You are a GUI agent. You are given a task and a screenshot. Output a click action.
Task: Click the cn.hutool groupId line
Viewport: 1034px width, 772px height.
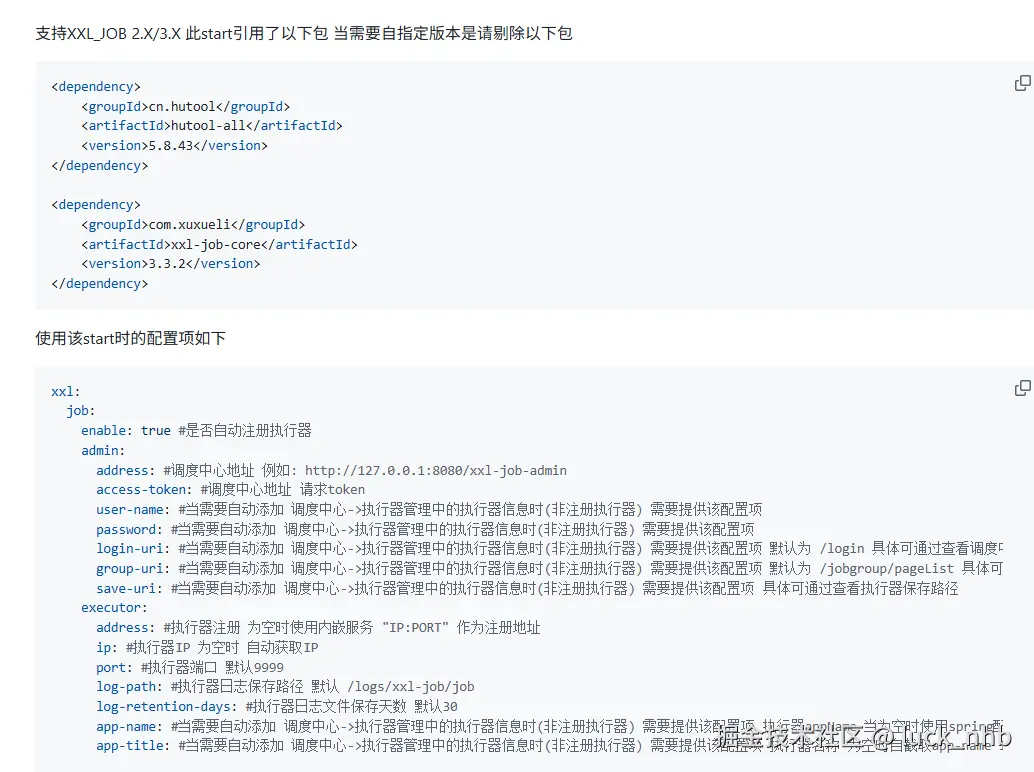pos(185,106)
